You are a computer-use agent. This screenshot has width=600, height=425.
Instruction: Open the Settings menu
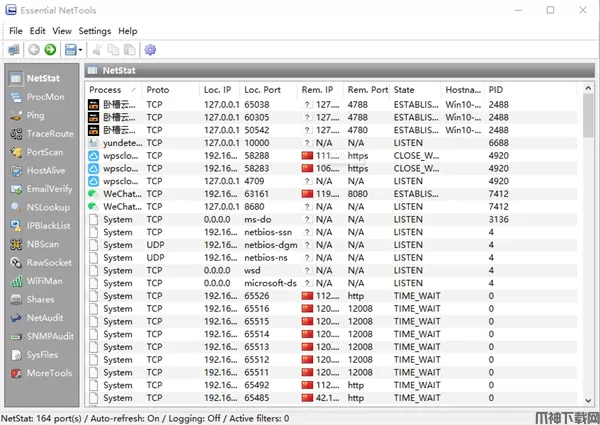[95, 31]
